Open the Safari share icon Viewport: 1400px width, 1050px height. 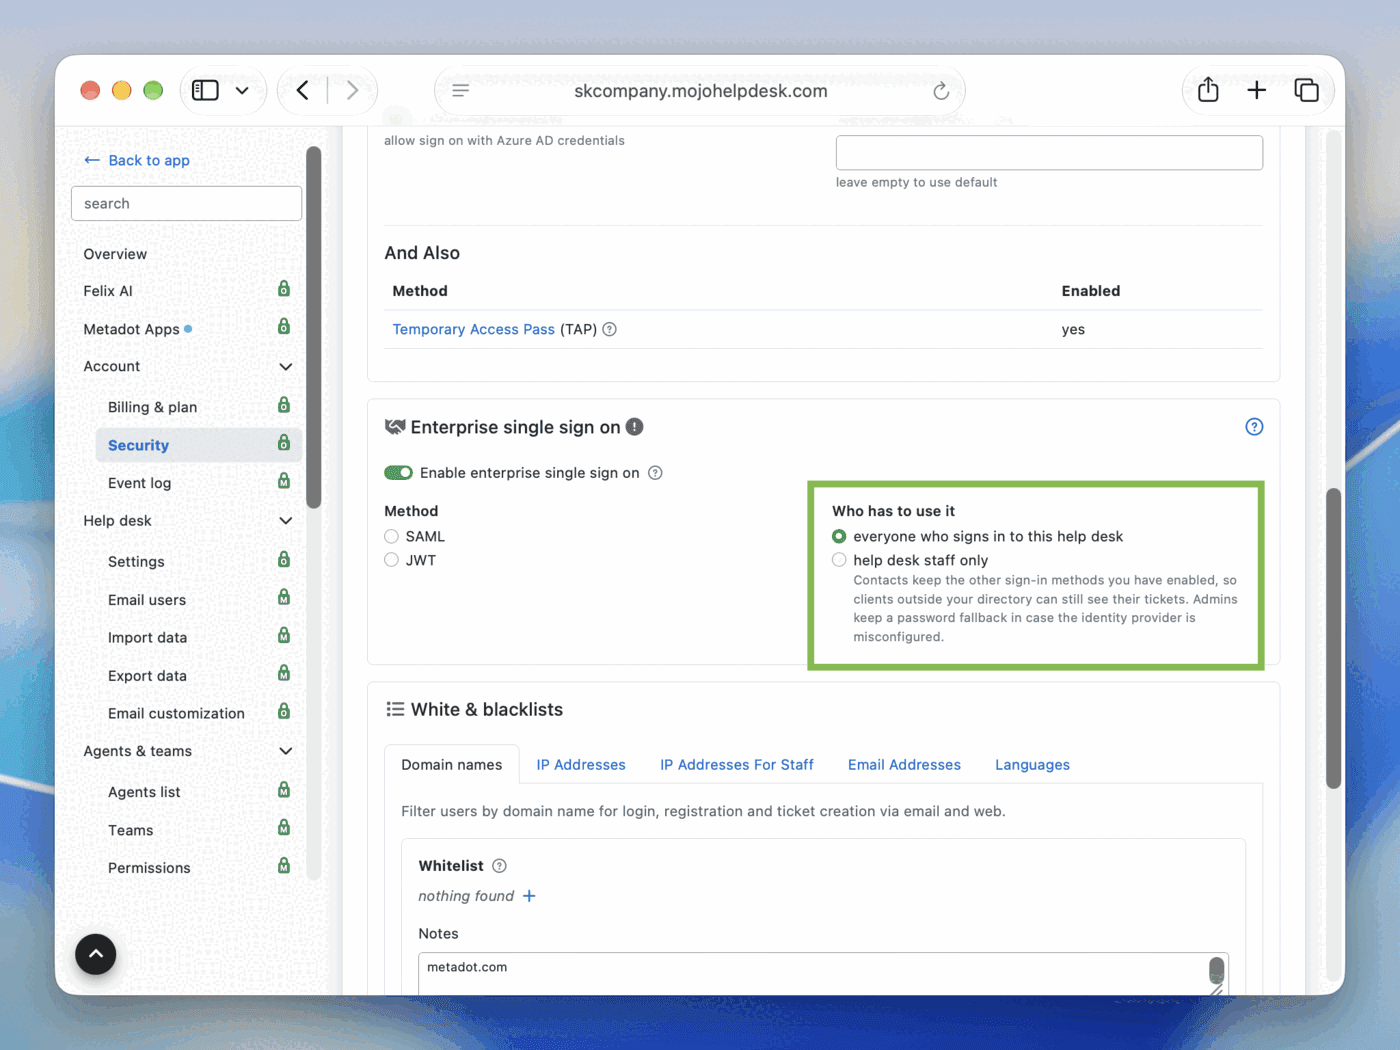pos(1208,90)
